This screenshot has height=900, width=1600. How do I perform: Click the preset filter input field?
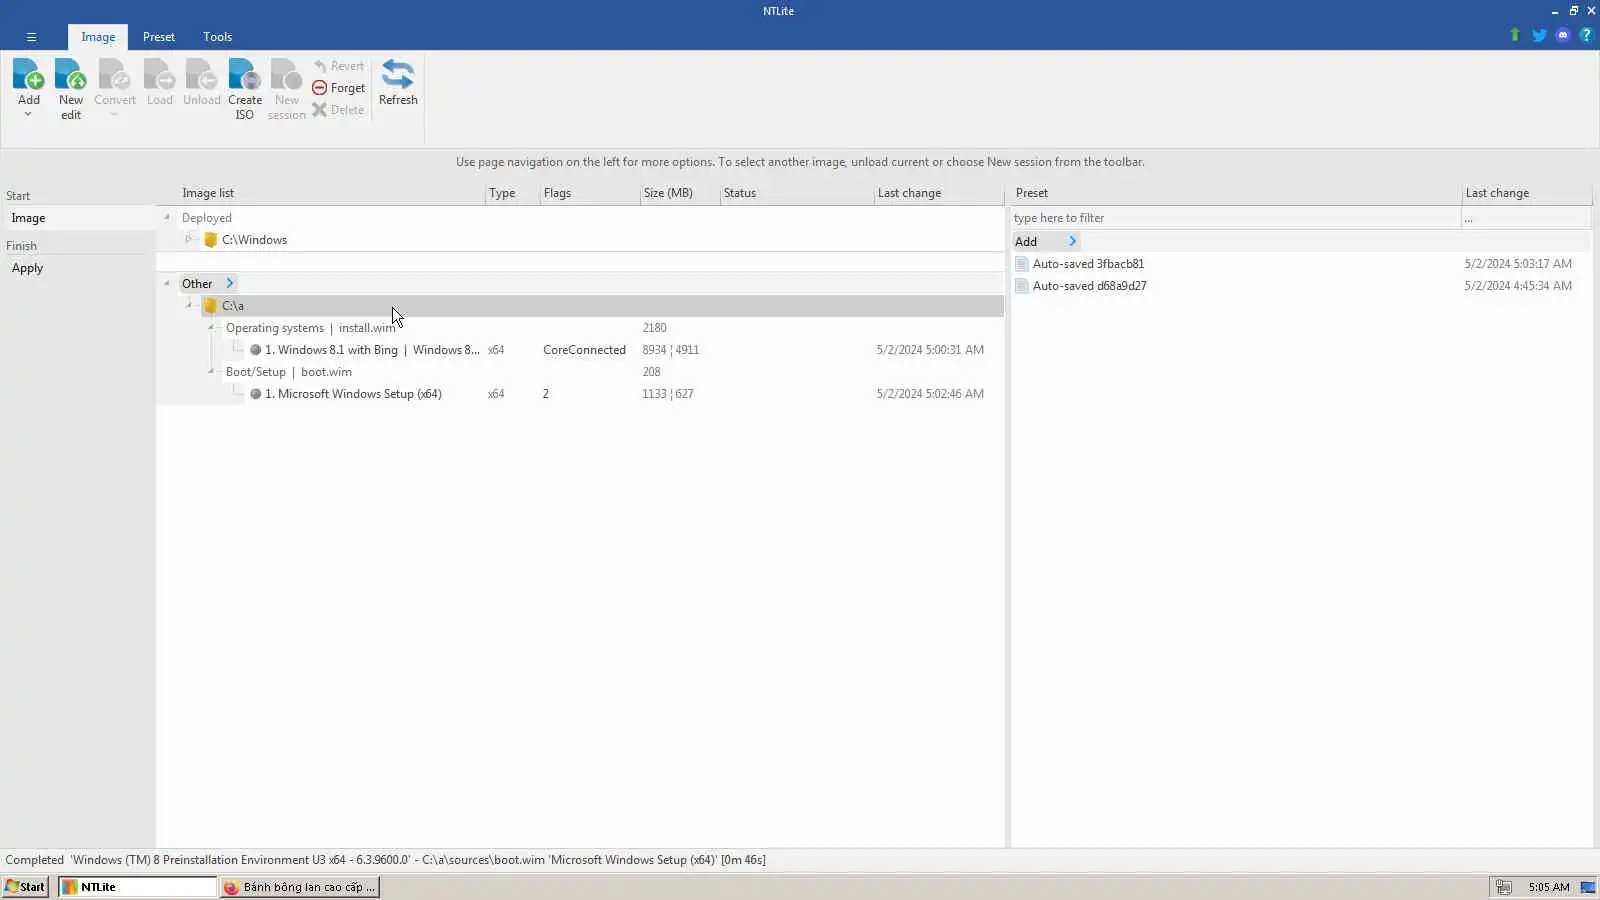pos(1235,218)
